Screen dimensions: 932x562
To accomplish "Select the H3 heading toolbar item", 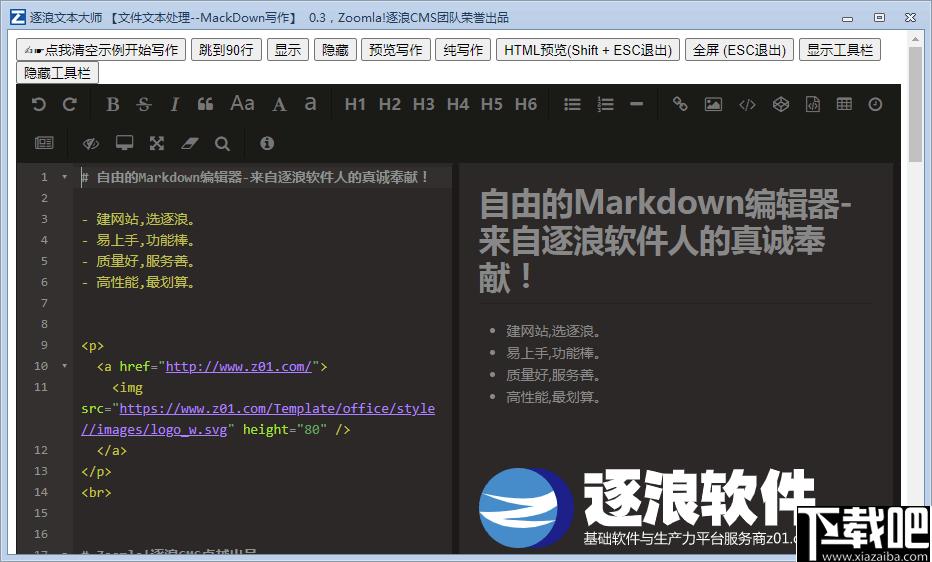I will pos(424,105).
